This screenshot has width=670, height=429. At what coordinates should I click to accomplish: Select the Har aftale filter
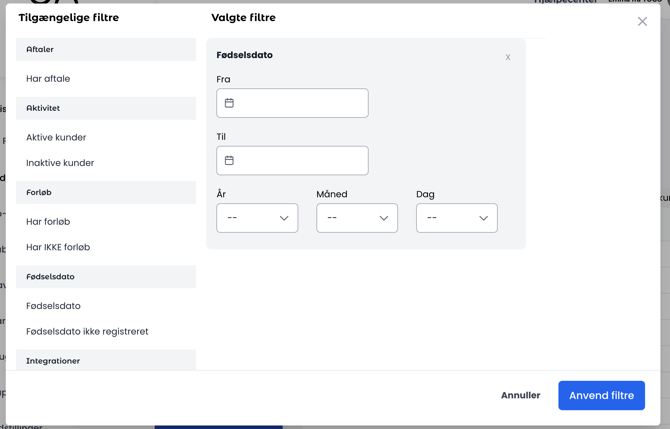[x=48, y=79]
